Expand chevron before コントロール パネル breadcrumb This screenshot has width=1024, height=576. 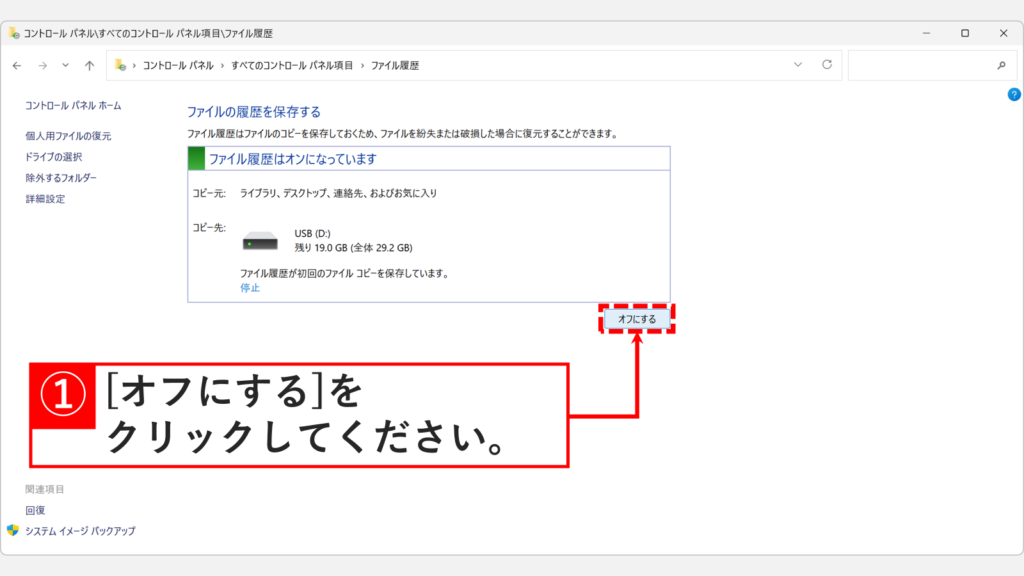click(134, 65)
